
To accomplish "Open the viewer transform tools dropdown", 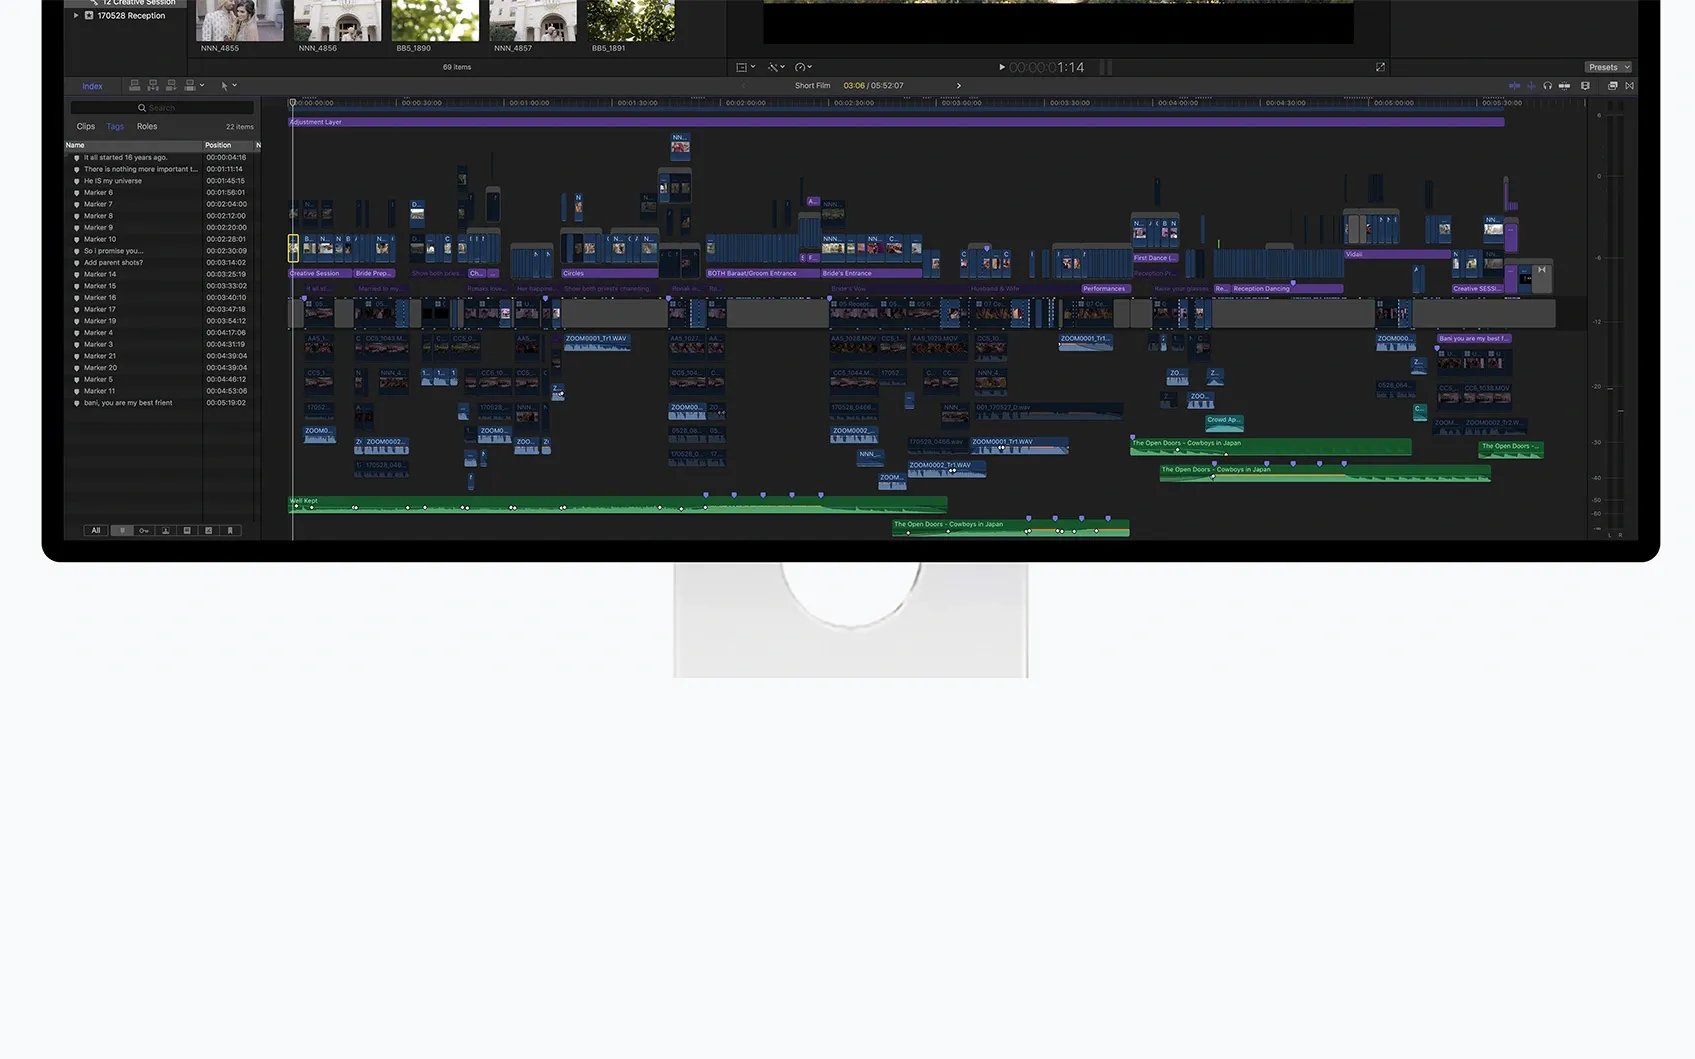I will pyautogui.click(x=746, y=67).
